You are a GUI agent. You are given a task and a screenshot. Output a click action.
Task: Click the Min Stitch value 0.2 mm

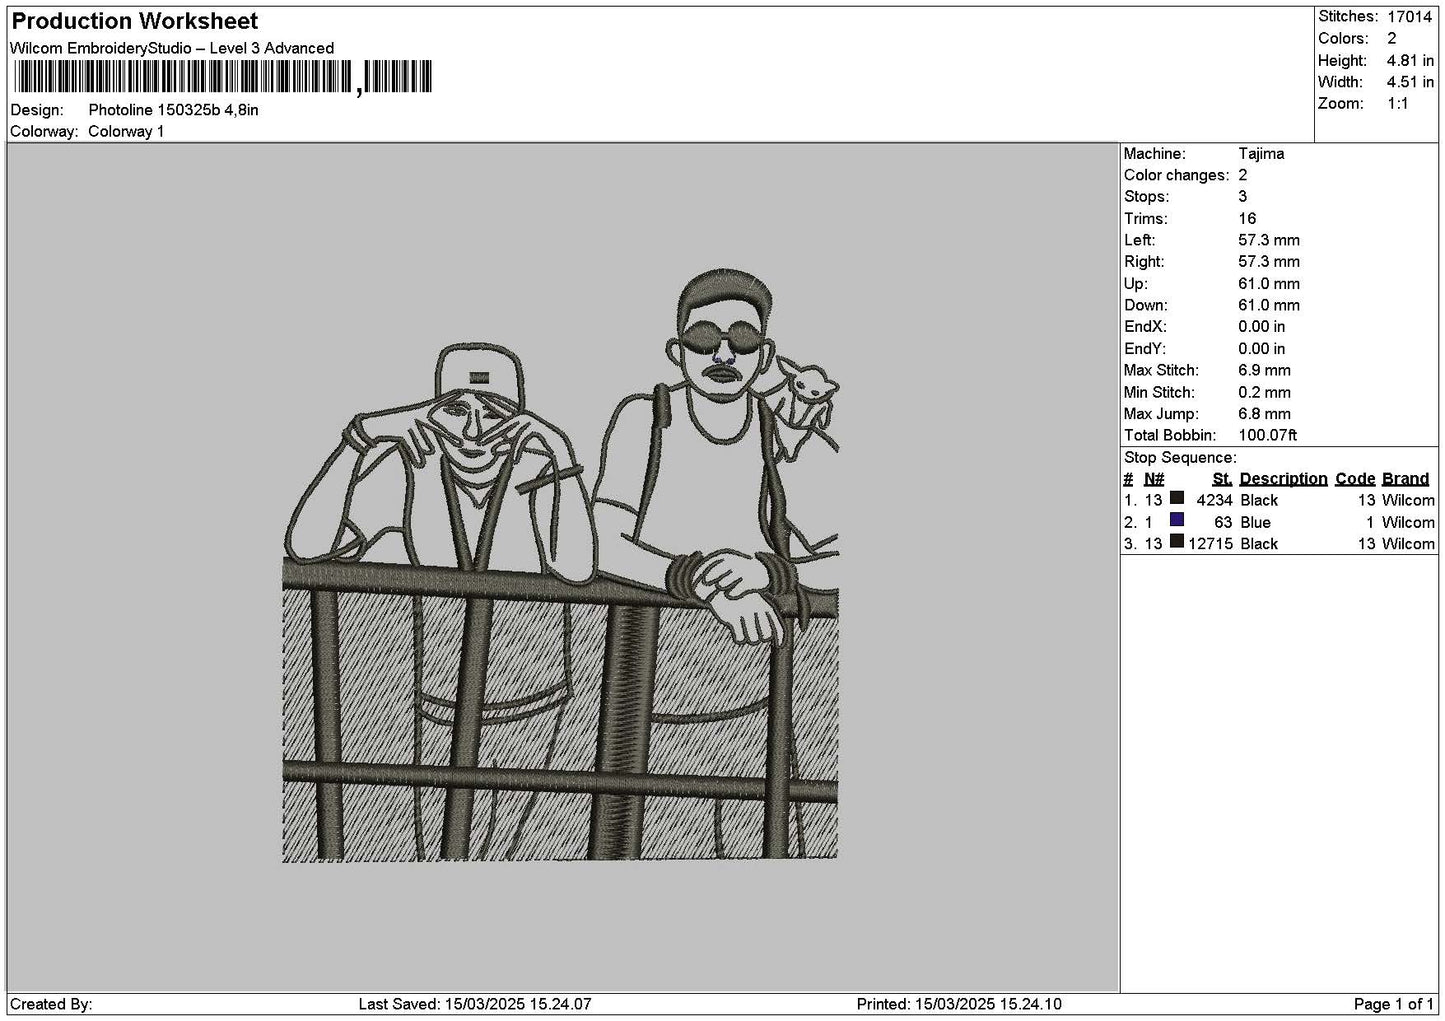1264,393
